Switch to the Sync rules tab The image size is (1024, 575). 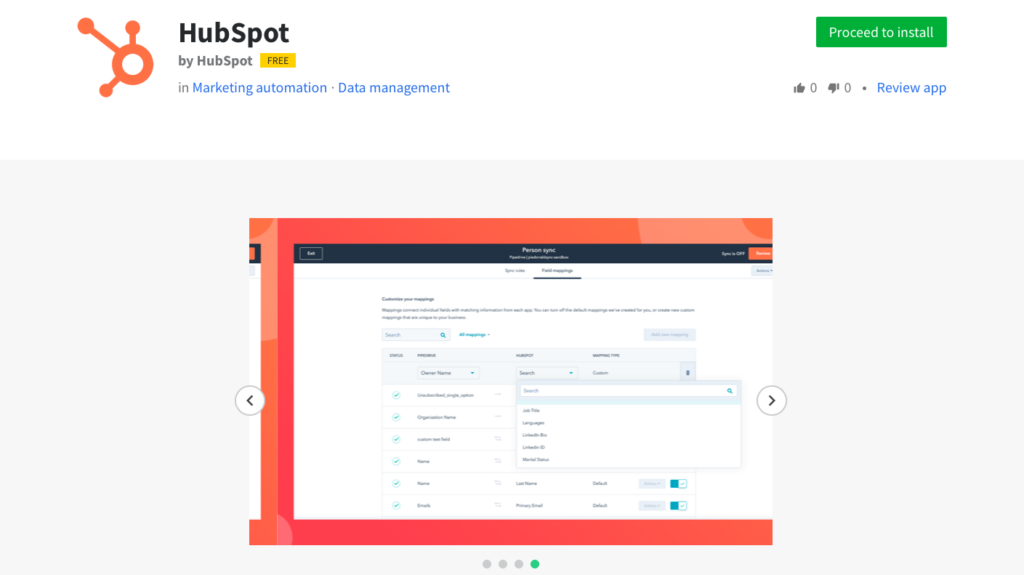(516, 272)
